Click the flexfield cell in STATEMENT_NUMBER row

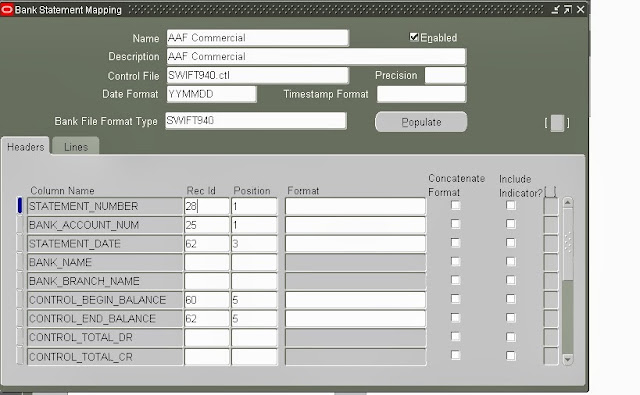coord(551,206)
